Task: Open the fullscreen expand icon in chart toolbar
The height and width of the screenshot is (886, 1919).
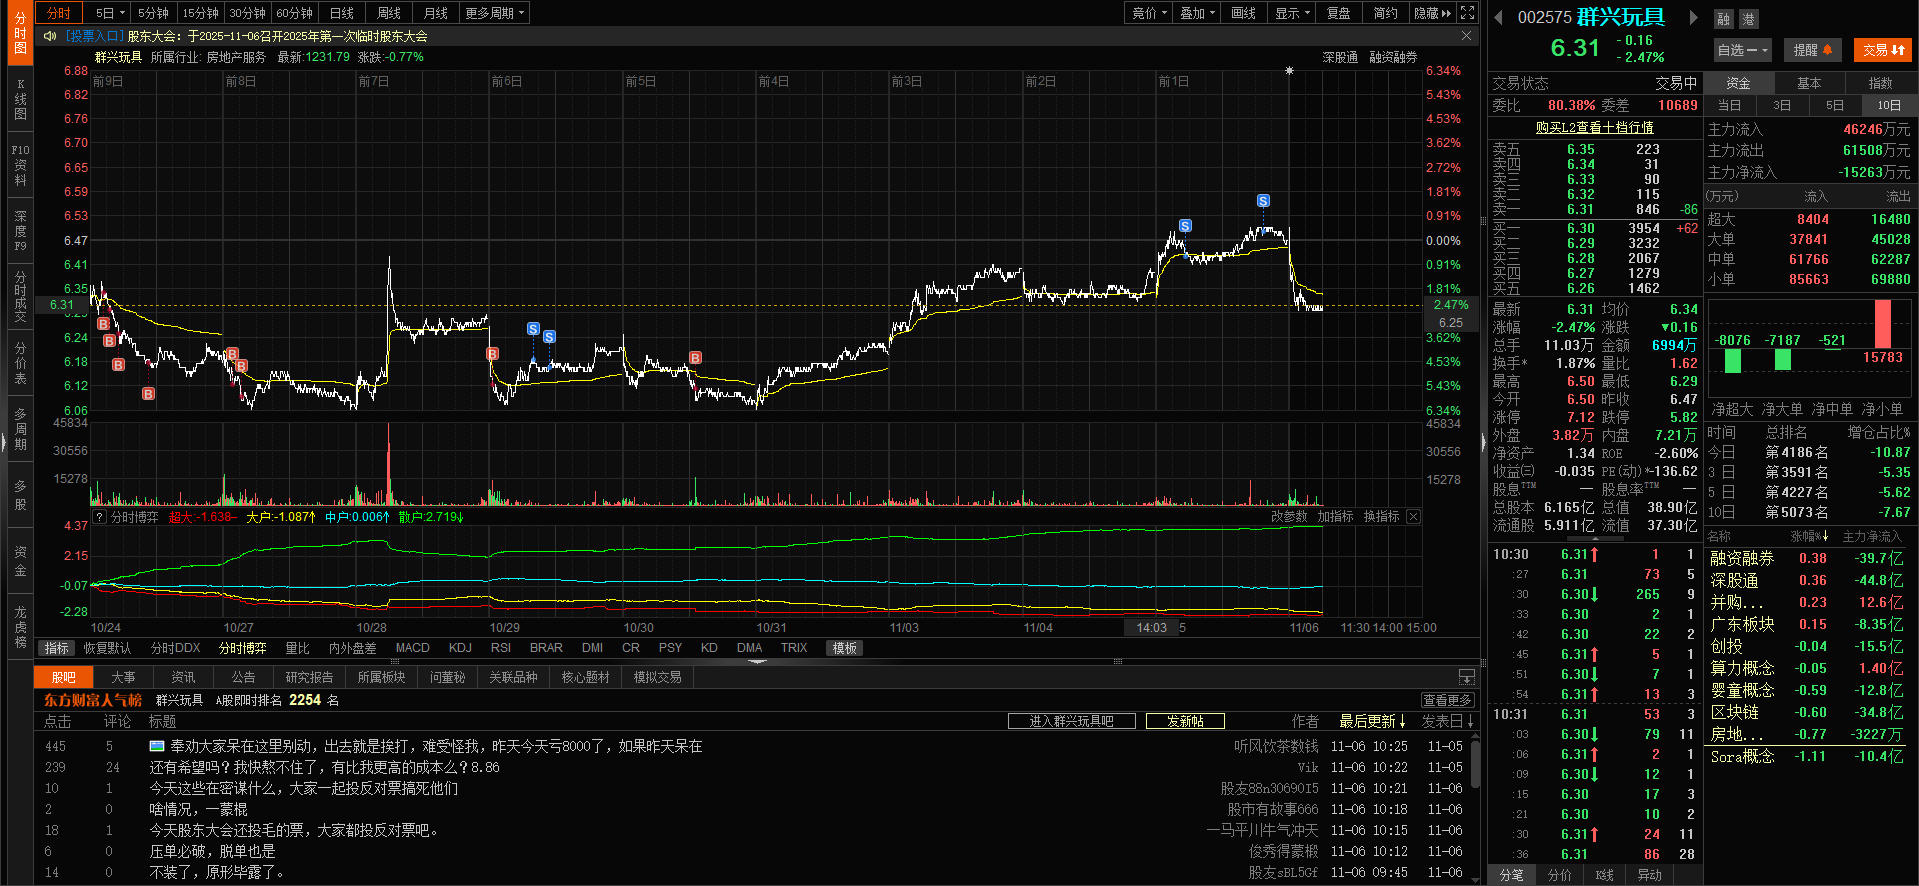Action: coord(1467,13)
